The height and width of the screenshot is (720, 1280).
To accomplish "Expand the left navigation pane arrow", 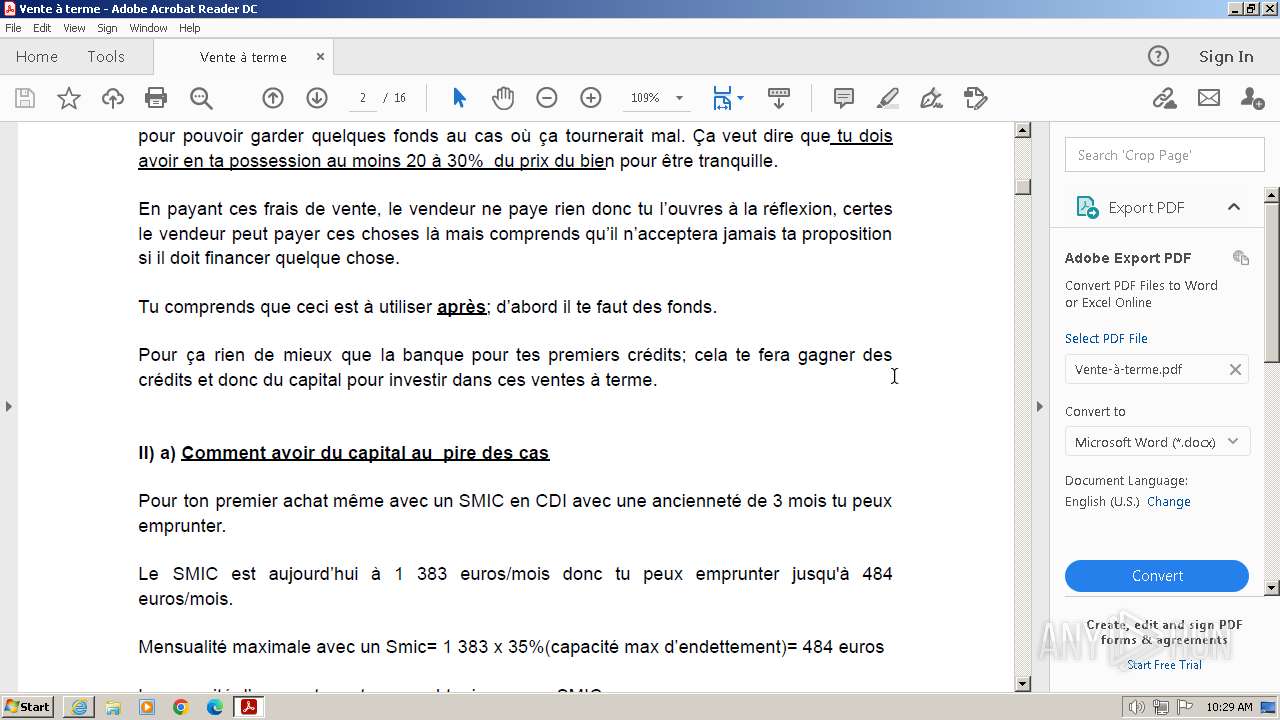I will (9, 406).
